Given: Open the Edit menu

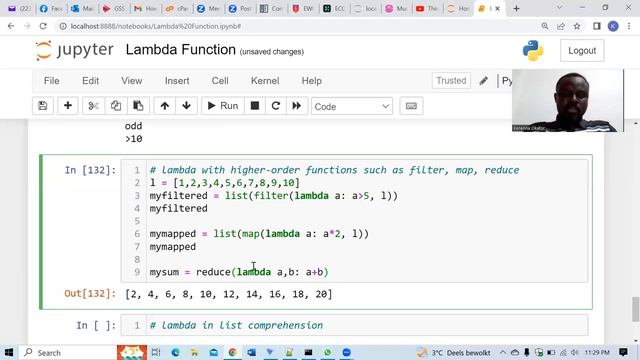Looking at the screenshot, I should coord(90,81).
